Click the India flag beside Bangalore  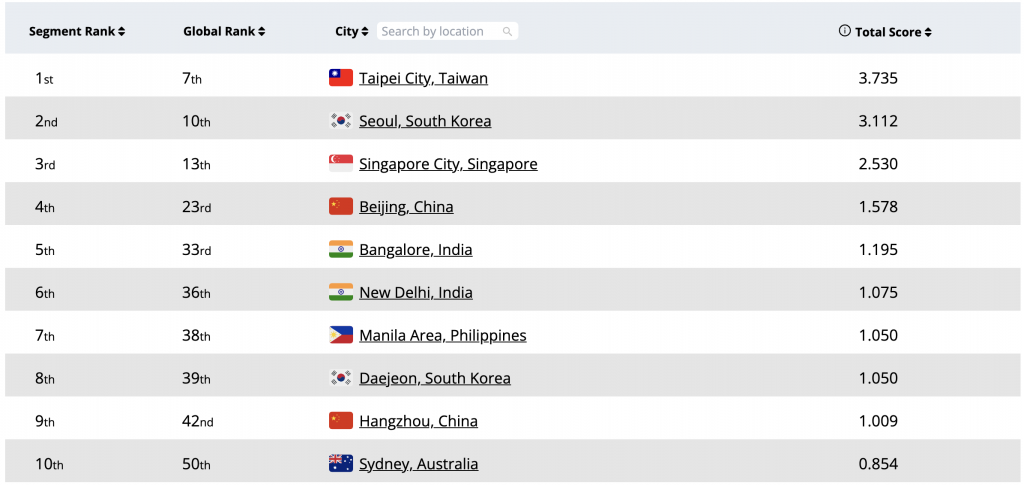point(341,249)
